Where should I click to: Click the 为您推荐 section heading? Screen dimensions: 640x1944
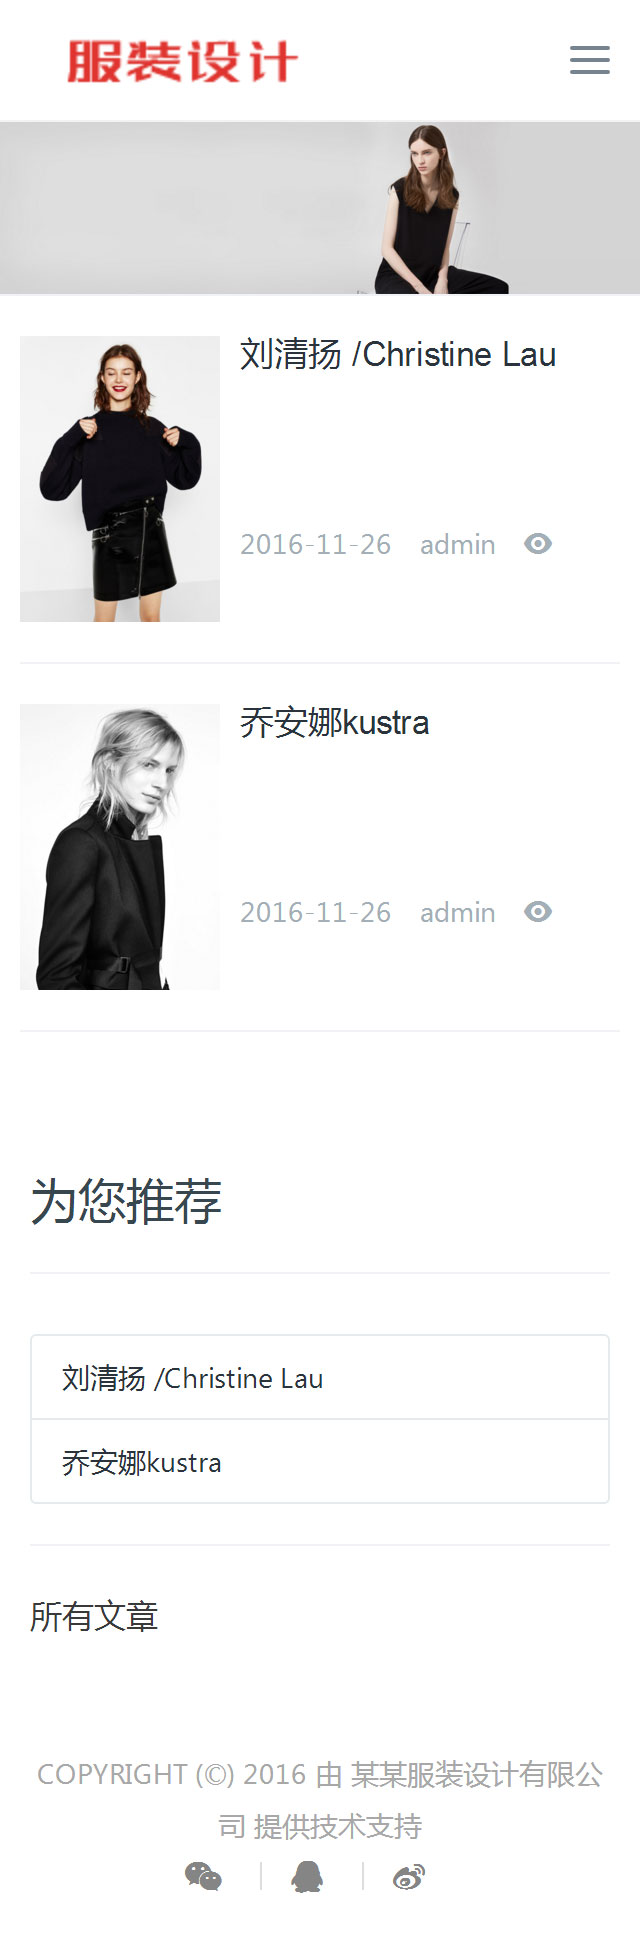(126, 1201)
